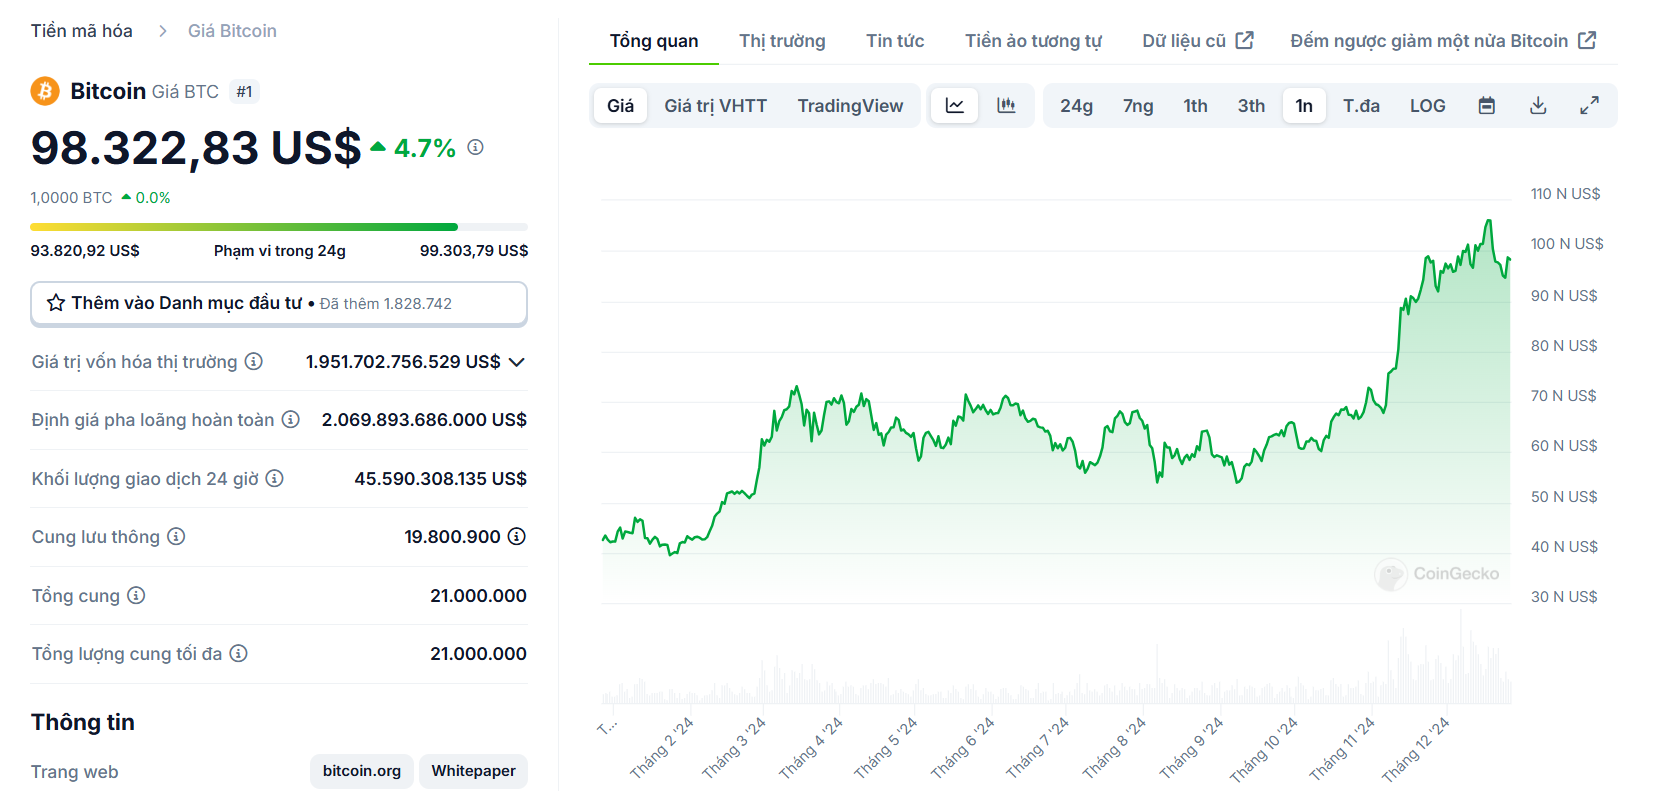Set chart range to 7ng
The image size is (1653, 791).
coord(1138,106)
